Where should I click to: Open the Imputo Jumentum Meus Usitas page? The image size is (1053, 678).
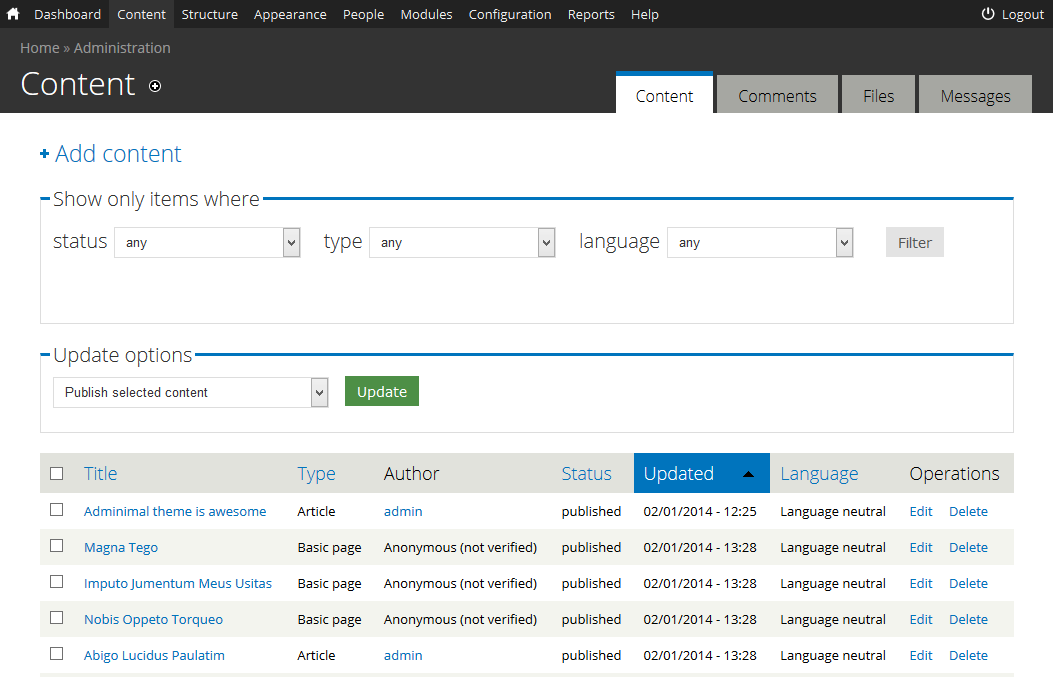tap(178, 583)
